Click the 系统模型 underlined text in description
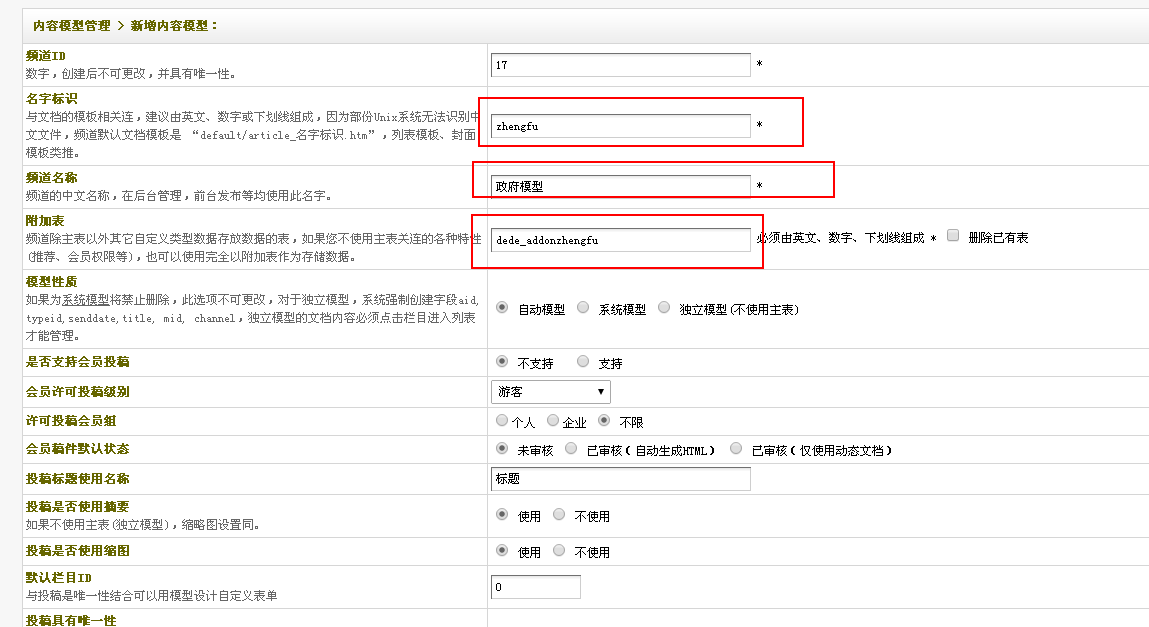The height and width of the screenshot is (627, 1149). 86,300
